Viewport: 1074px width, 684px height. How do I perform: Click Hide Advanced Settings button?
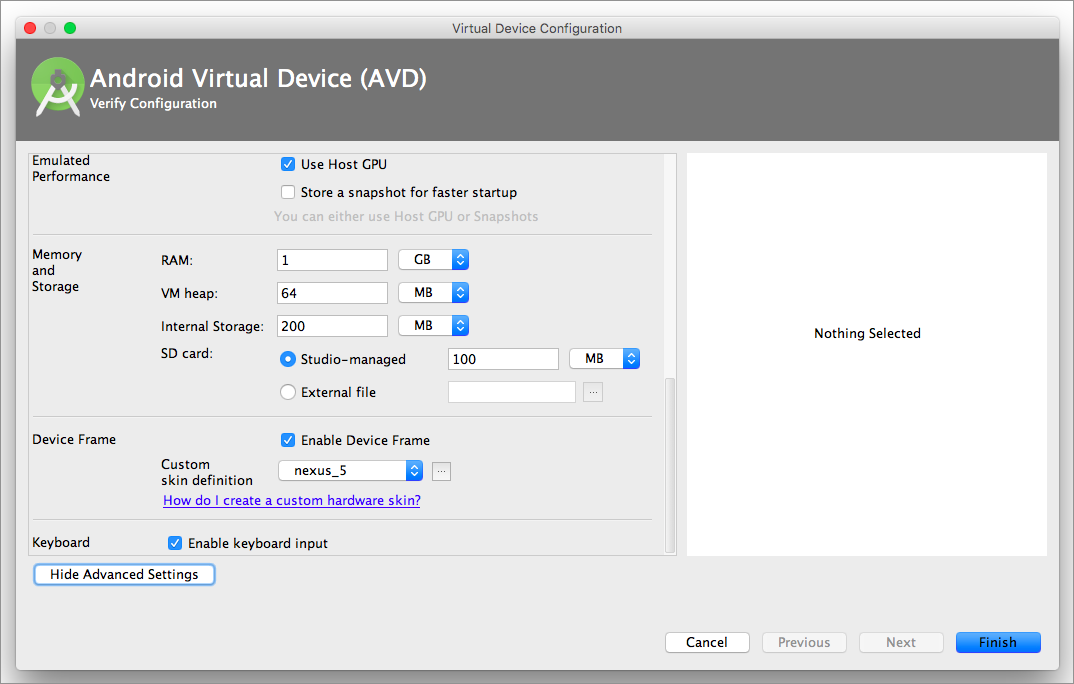coord(124,575)
